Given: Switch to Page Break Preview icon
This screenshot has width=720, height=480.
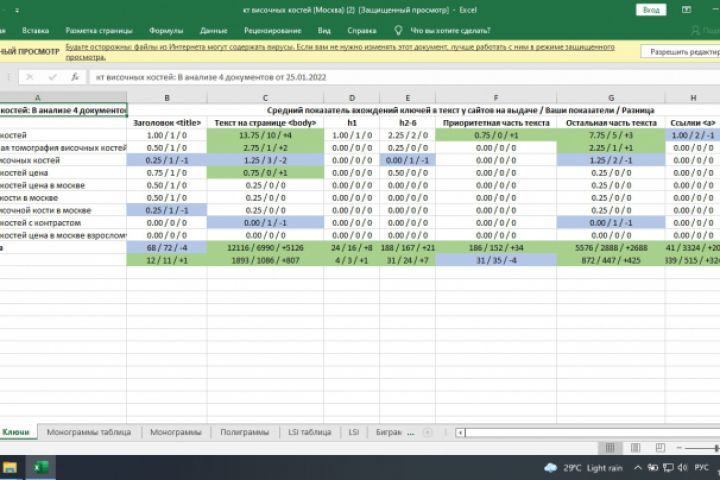Looking at the screenshot, I should coord(660,447).
